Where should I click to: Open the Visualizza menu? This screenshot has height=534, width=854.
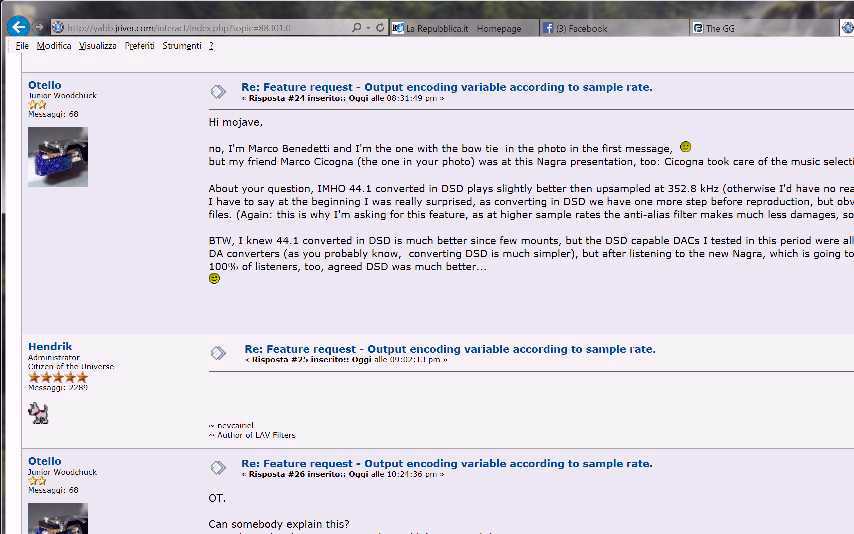point(97,46)
